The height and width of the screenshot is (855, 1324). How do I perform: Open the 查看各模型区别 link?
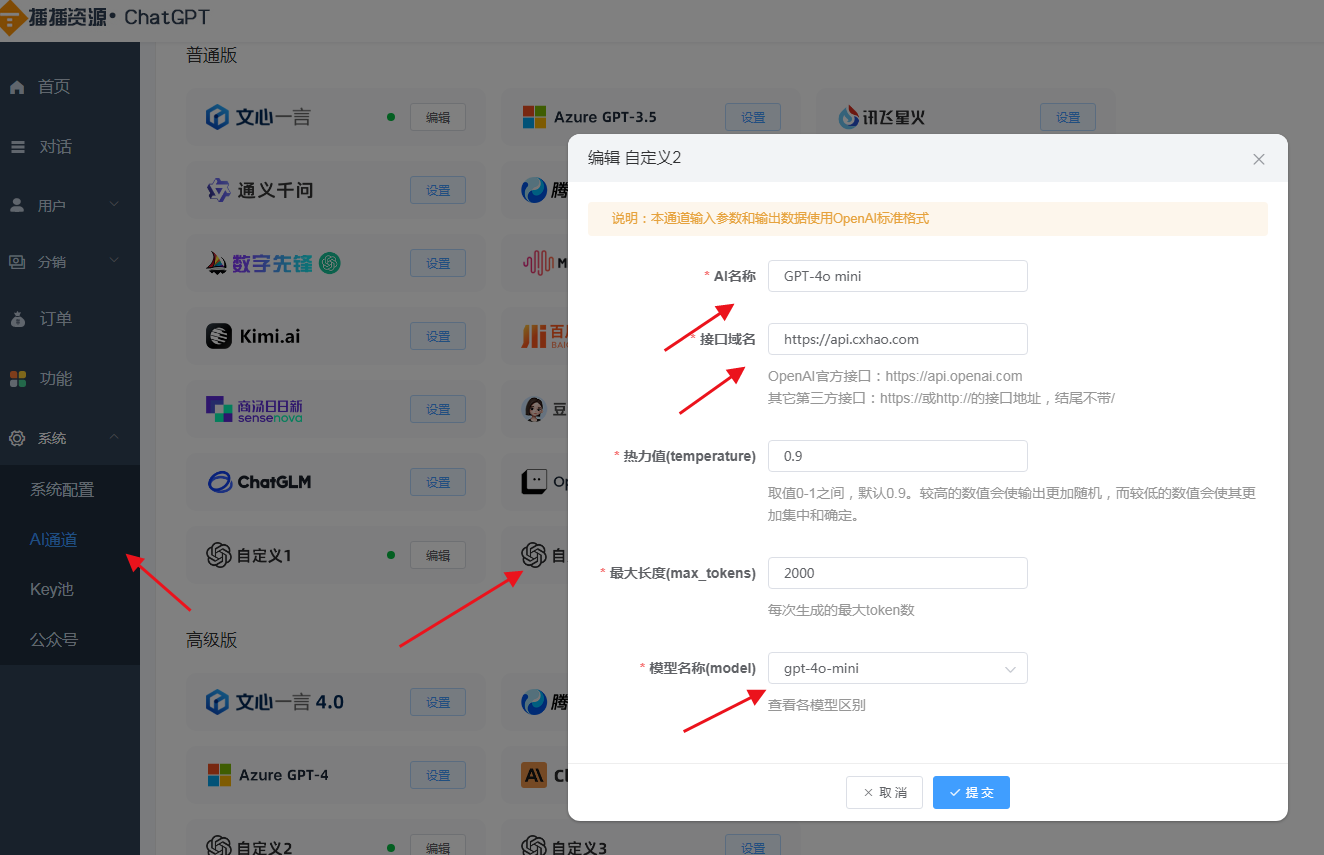coord(816,705)
